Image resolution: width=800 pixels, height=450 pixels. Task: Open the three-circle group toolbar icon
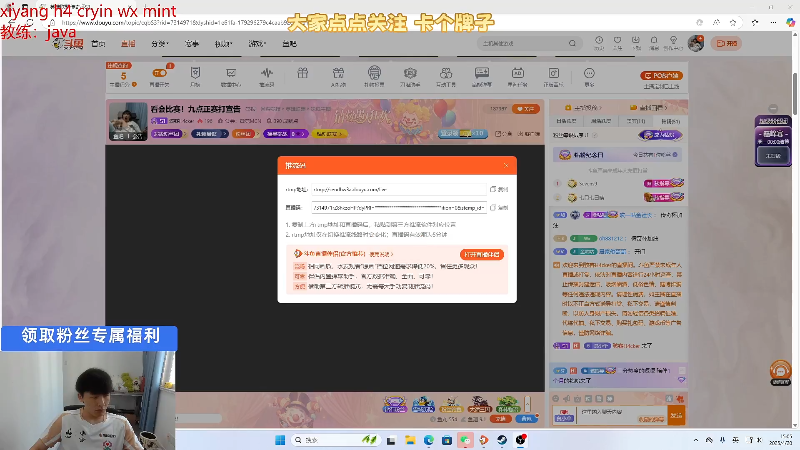446,73
